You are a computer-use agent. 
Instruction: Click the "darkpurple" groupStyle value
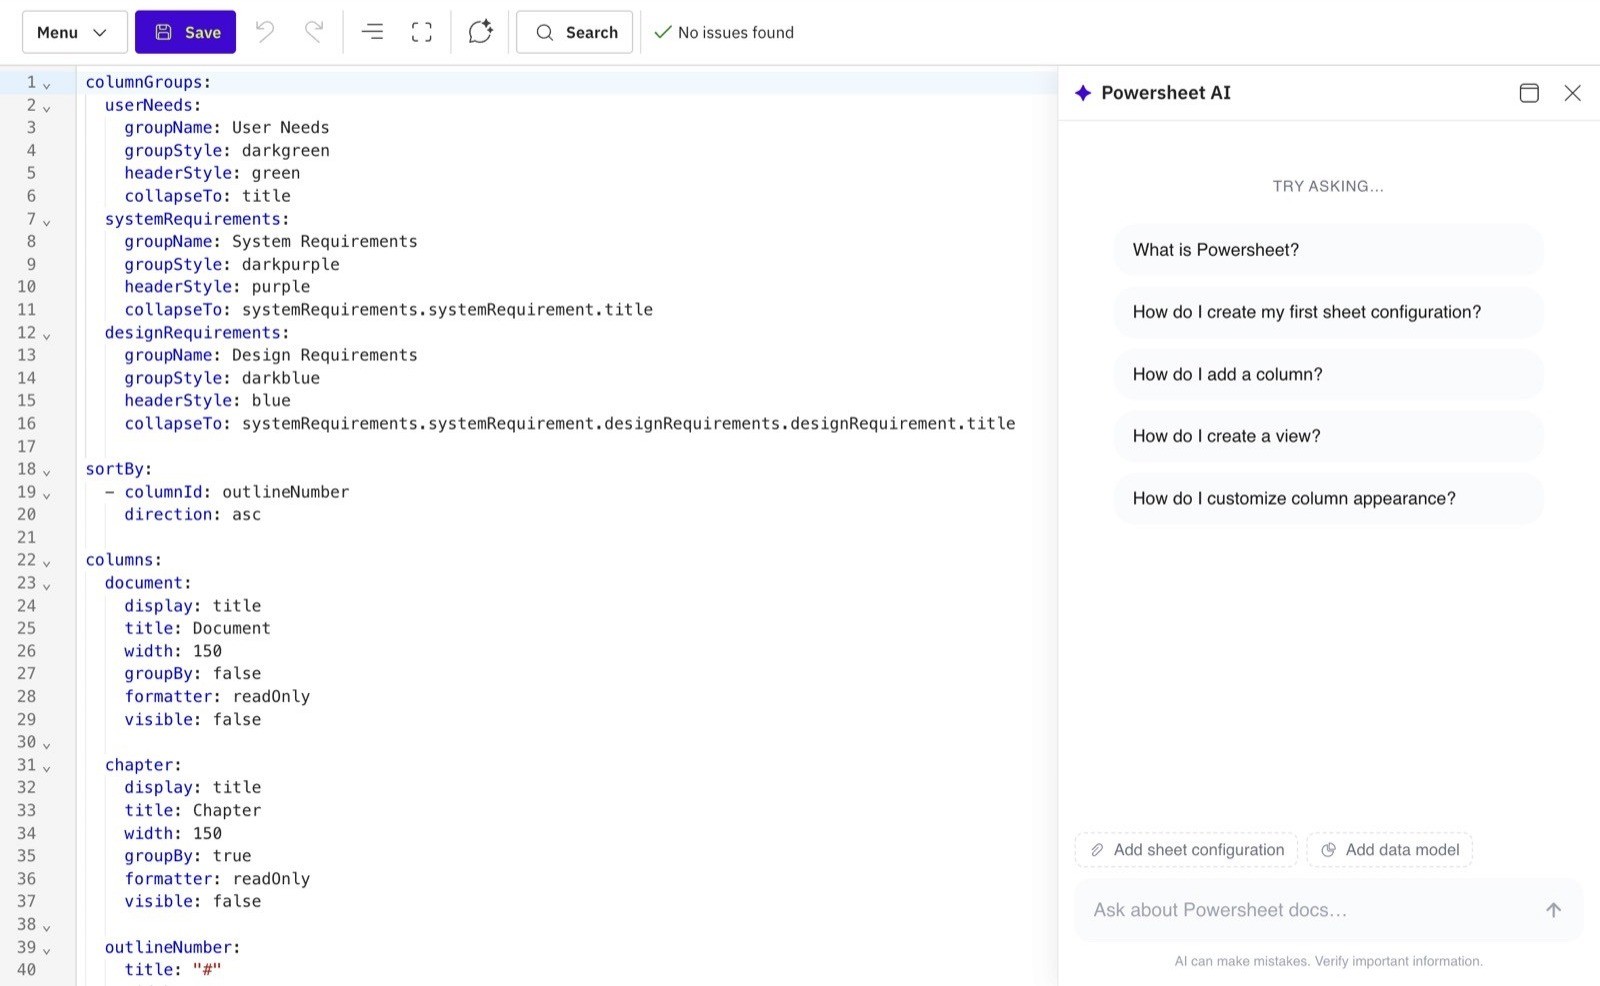tap(290, 265)
